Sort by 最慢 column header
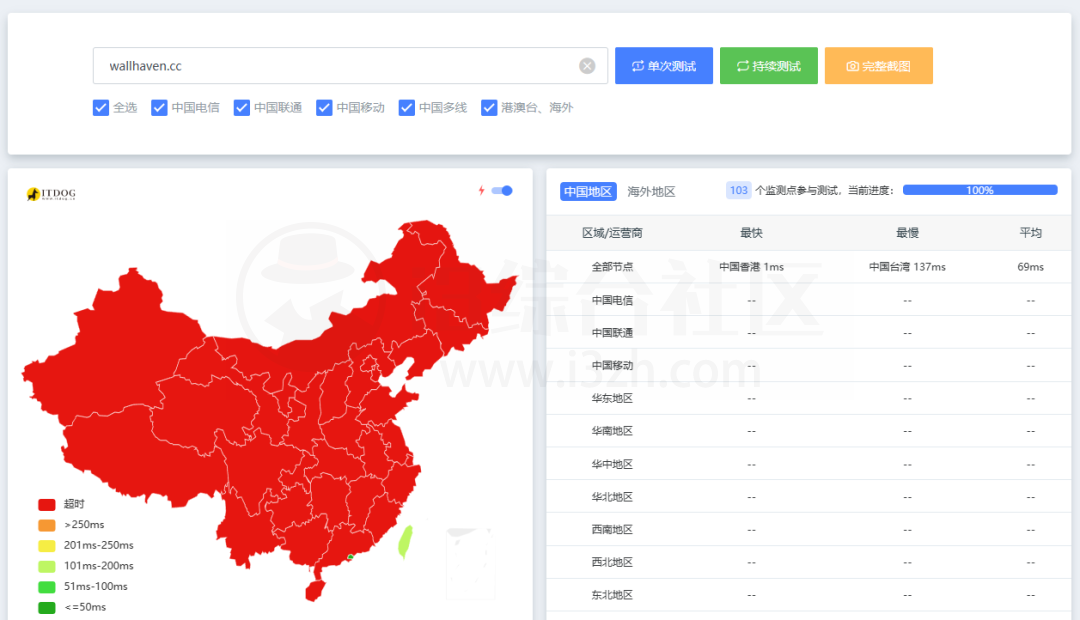The width and height of the screenshot is (1080, 620). coord(907,233)
